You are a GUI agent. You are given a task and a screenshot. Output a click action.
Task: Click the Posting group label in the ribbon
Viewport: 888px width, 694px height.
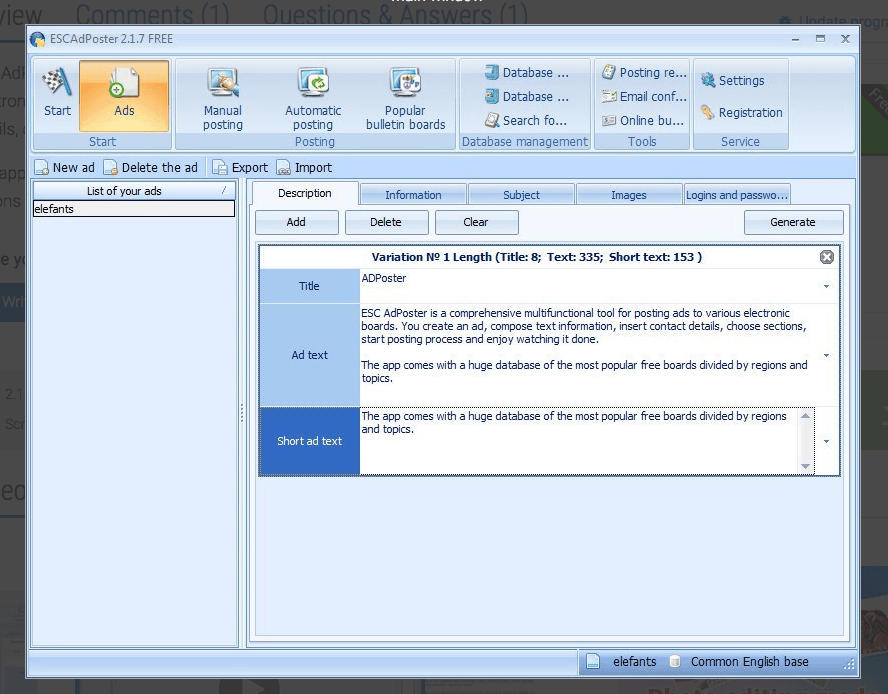(315, 142)
